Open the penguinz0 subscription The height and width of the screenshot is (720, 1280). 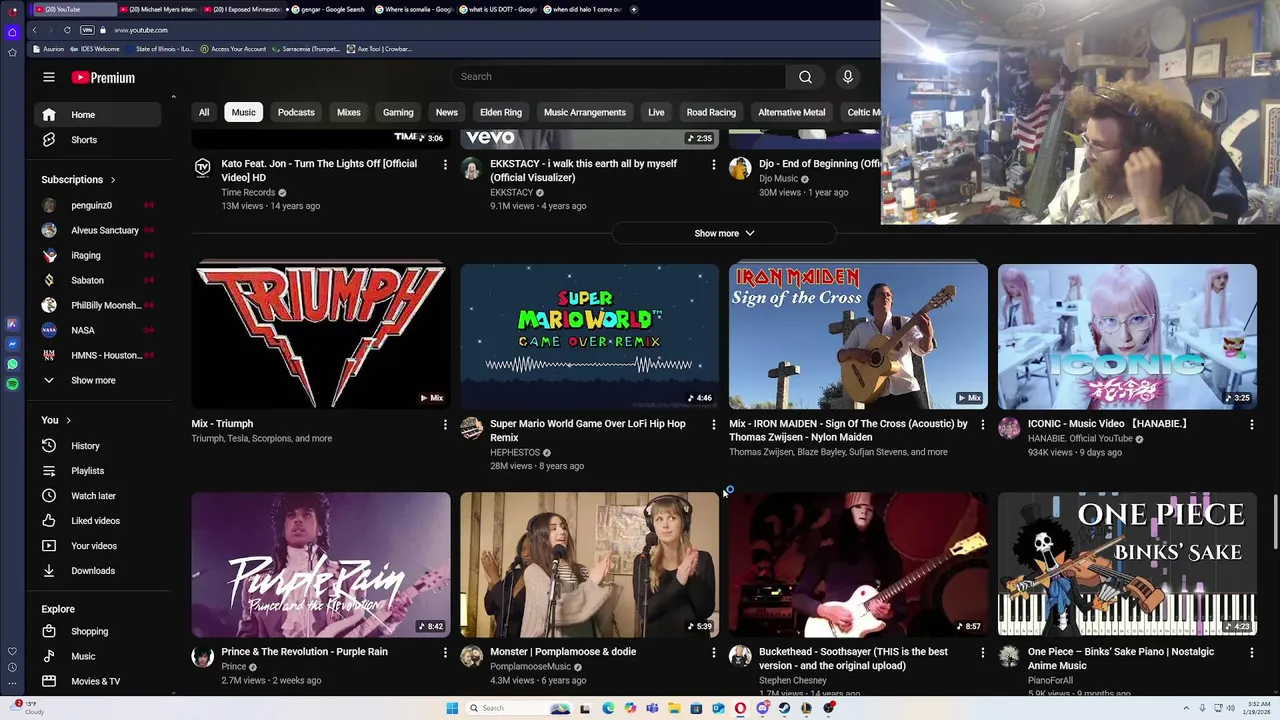98,206
